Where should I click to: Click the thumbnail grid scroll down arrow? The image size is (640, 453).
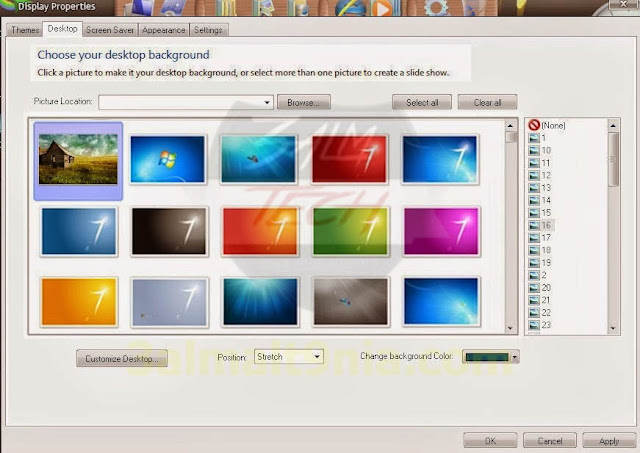coord(510,328)
